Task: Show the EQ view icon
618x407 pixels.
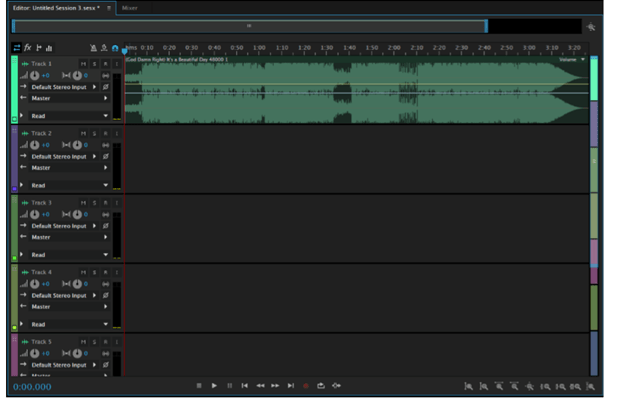Action: coord(49,47)
